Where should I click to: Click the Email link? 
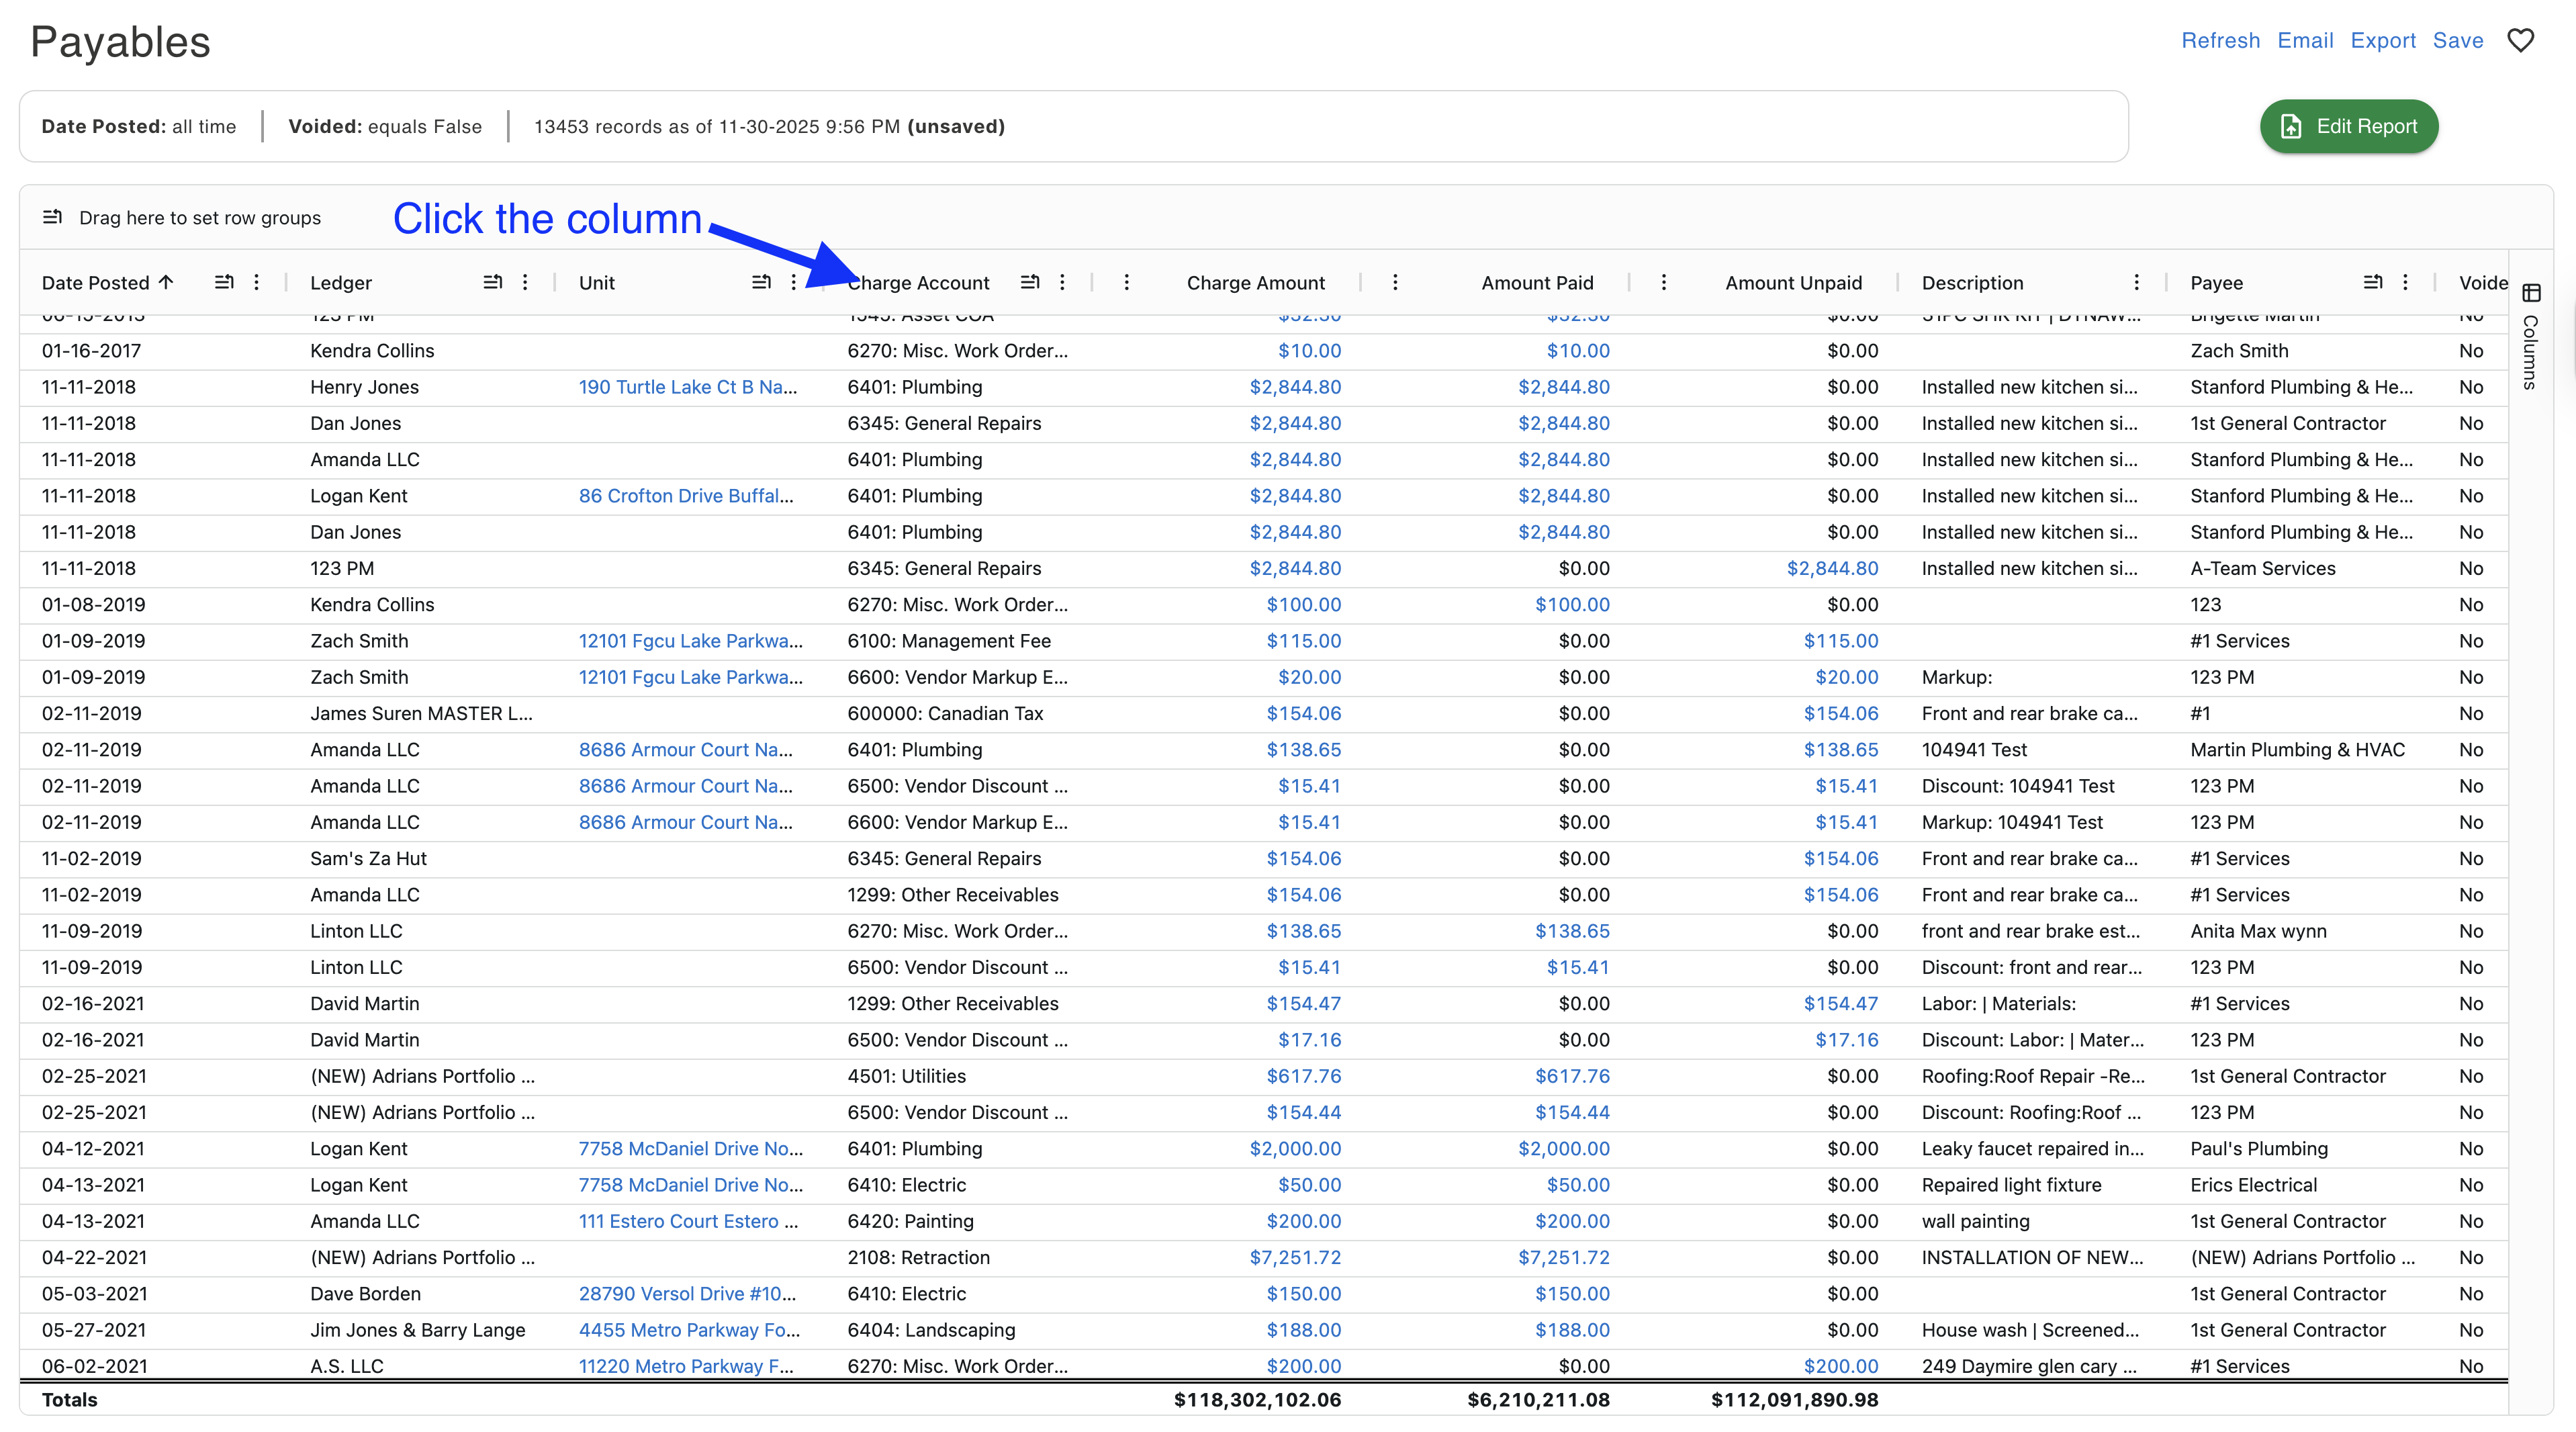tap(2305, 40)
